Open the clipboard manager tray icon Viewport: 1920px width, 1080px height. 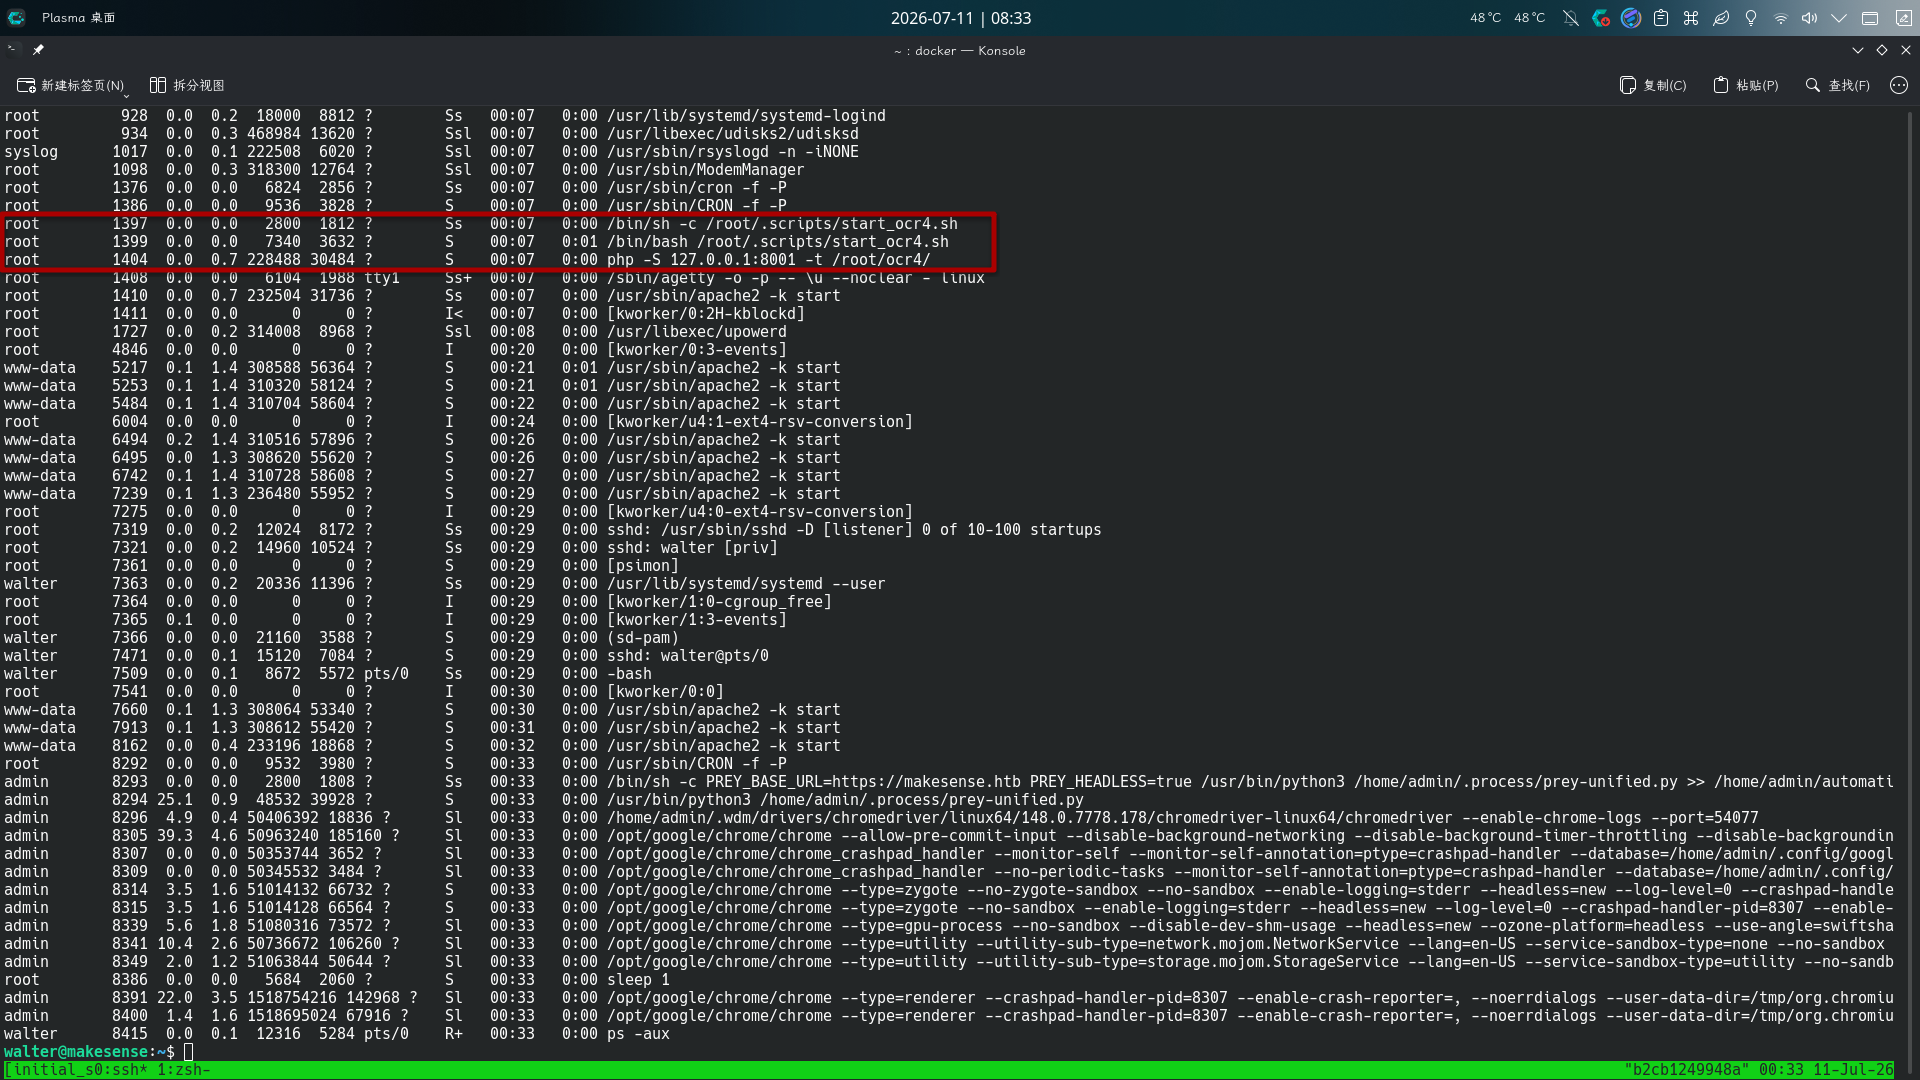1661,18
